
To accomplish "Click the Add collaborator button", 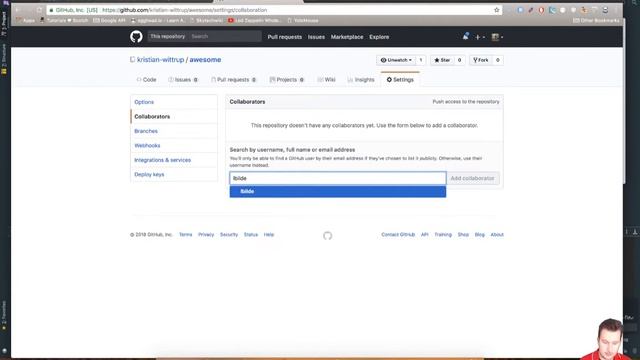I will [x=472, y=178].
